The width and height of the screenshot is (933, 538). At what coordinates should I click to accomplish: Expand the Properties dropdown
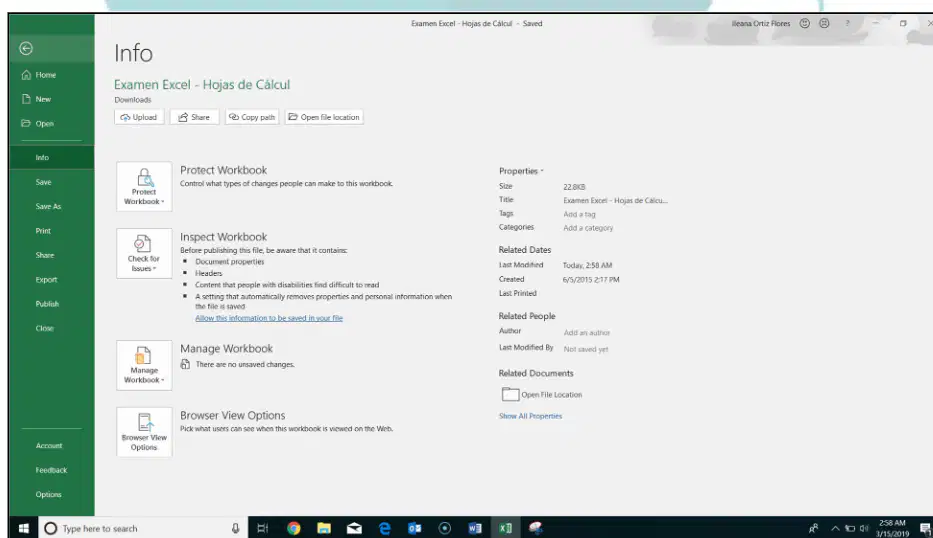521,171
